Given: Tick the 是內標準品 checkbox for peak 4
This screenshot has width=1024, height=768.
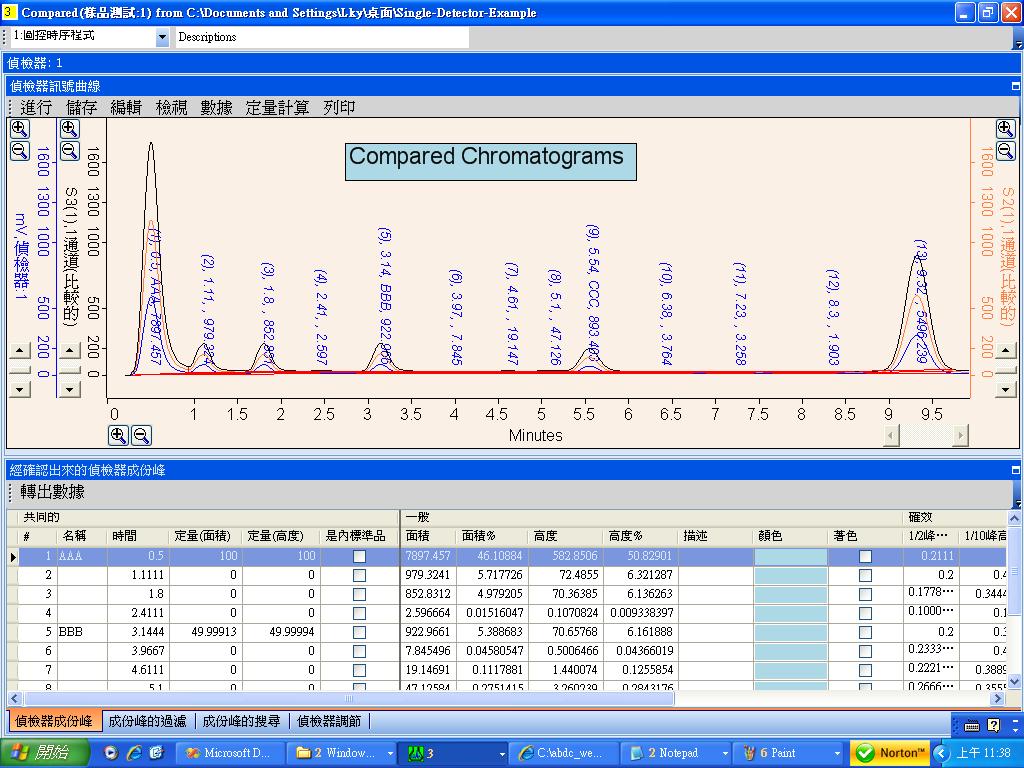Looking at the screenshot, I should click(359, 613).
